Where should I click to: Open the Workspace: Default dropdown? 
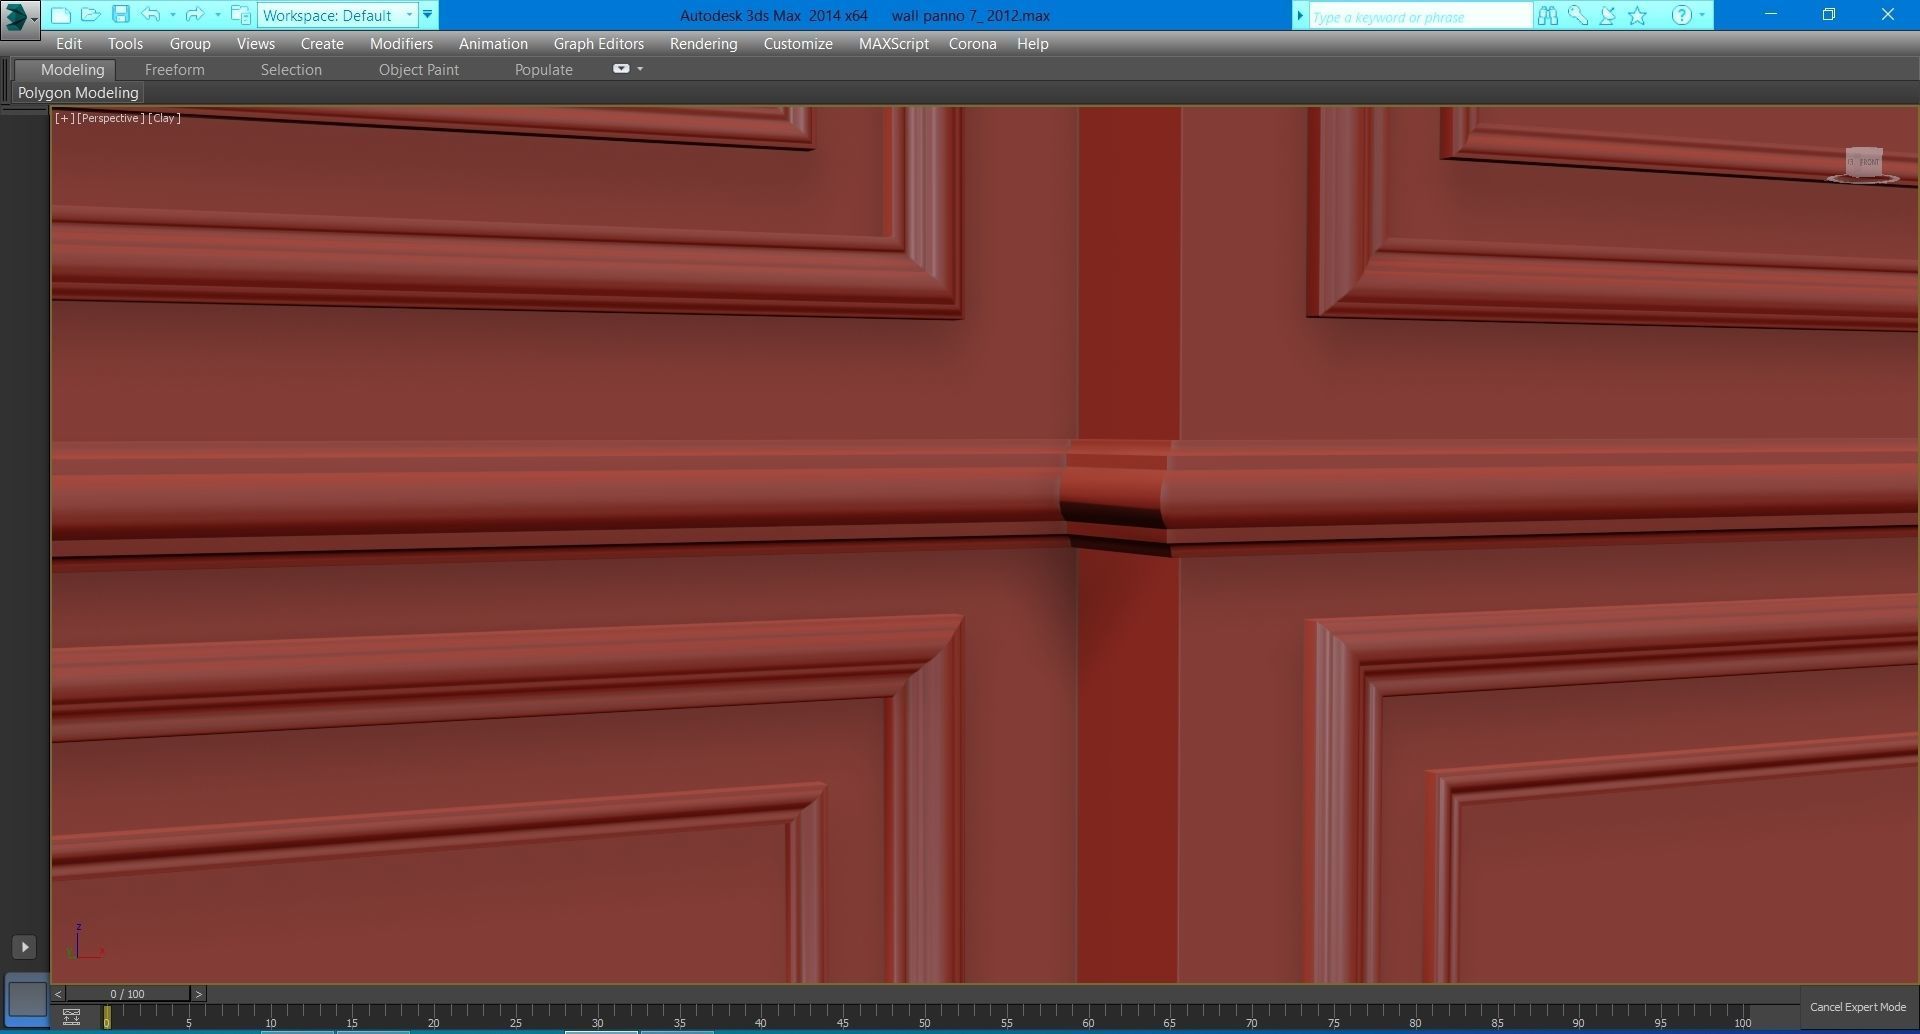(337, 15)
